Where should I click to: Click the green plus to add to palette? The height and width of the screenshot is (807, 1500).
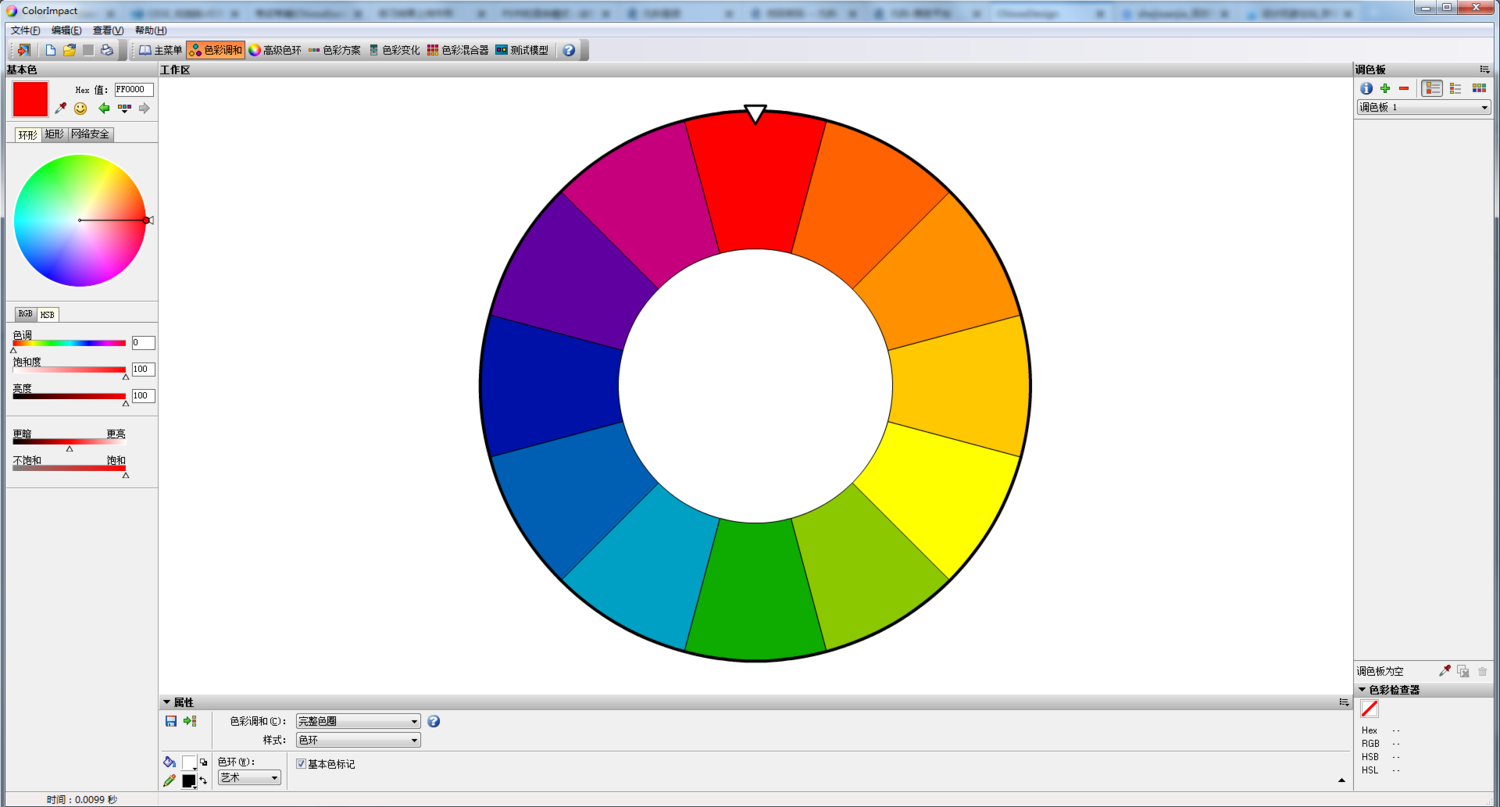[x=1385, y=88]
